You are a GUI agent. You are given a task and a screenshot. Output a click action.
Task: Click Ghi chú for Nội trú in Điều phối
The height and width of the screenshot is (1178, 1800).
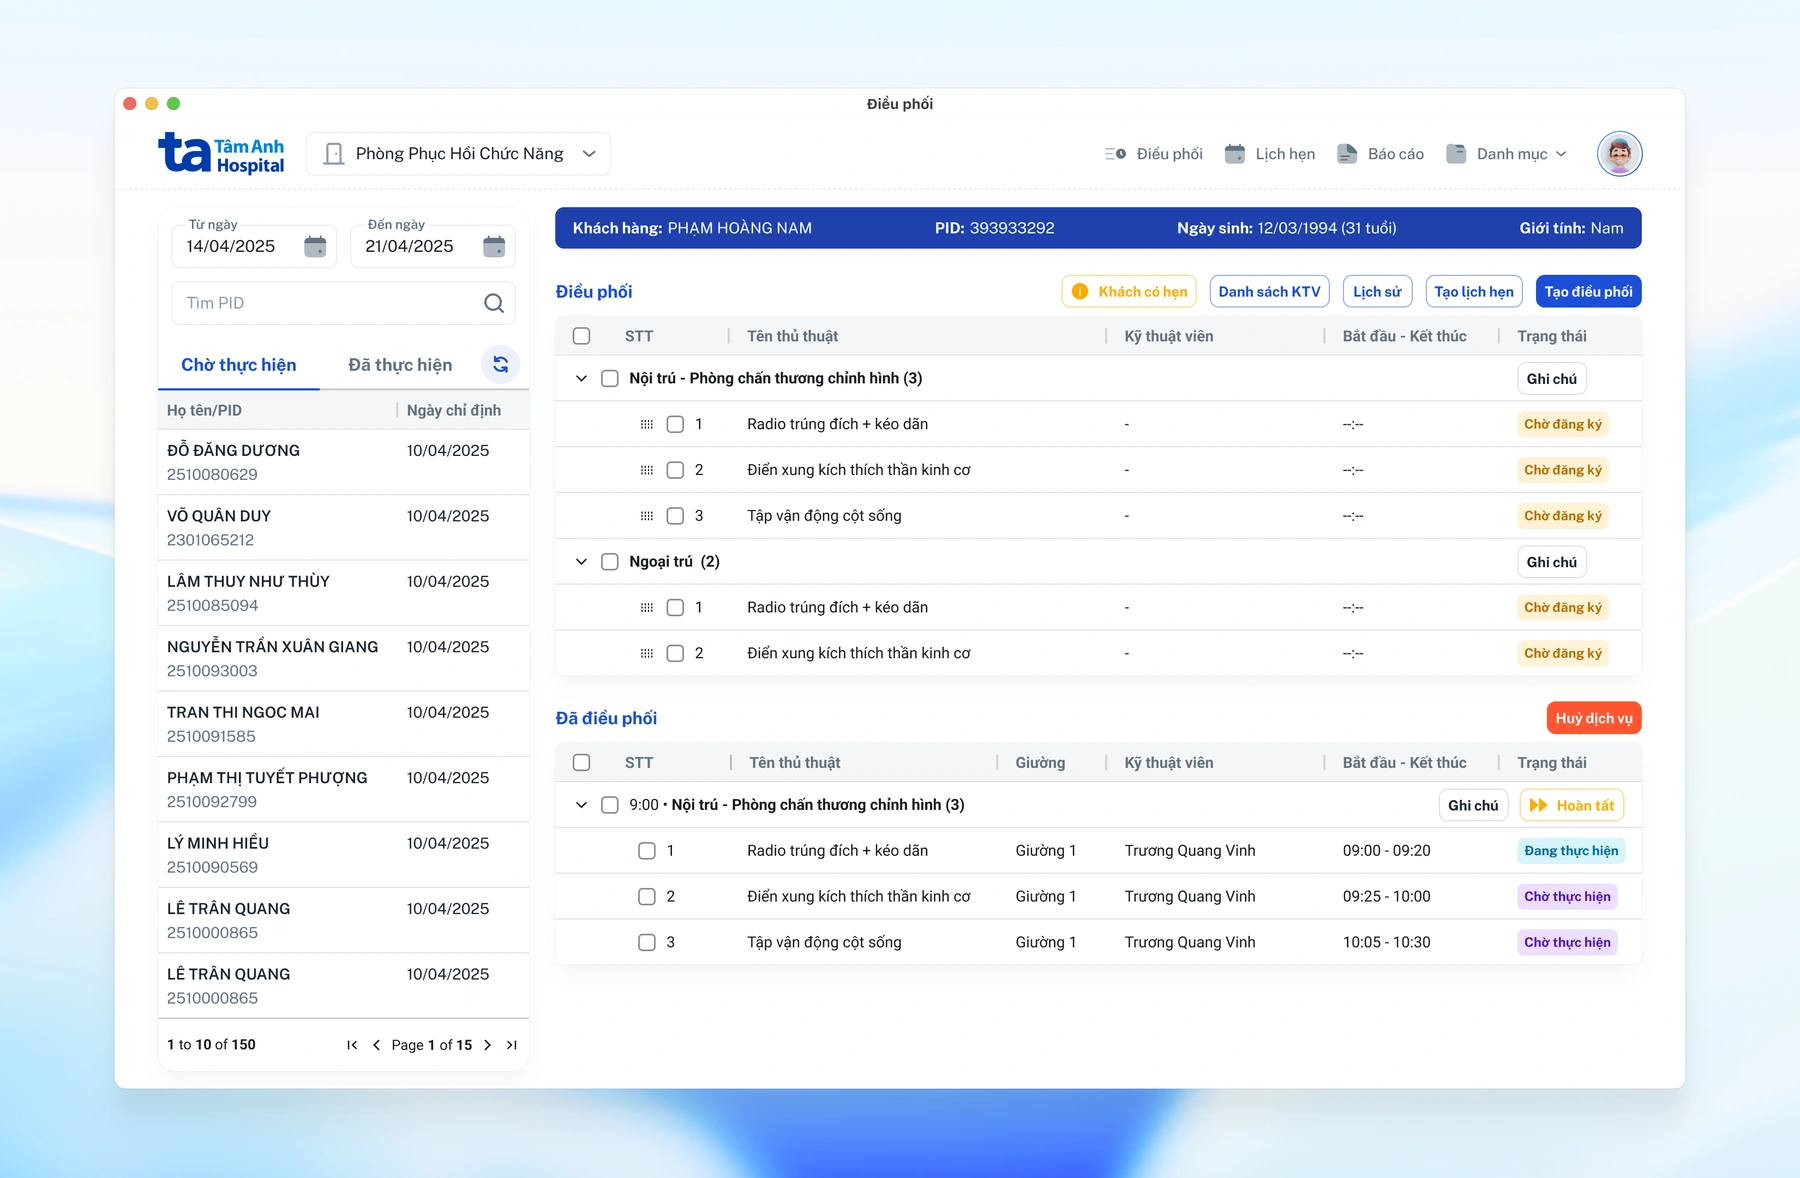[1551, 379]
